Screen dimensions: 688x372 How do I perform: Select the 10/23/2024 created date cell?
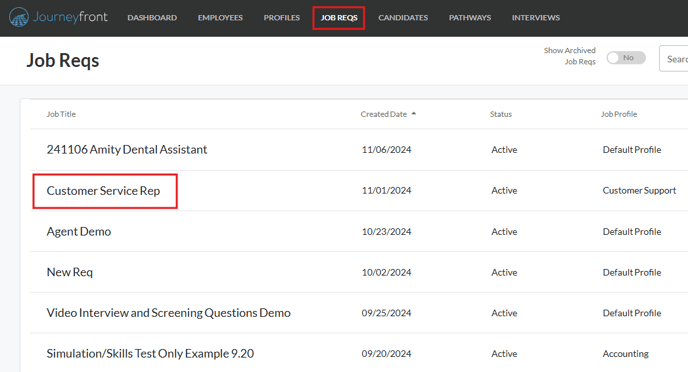386,232
